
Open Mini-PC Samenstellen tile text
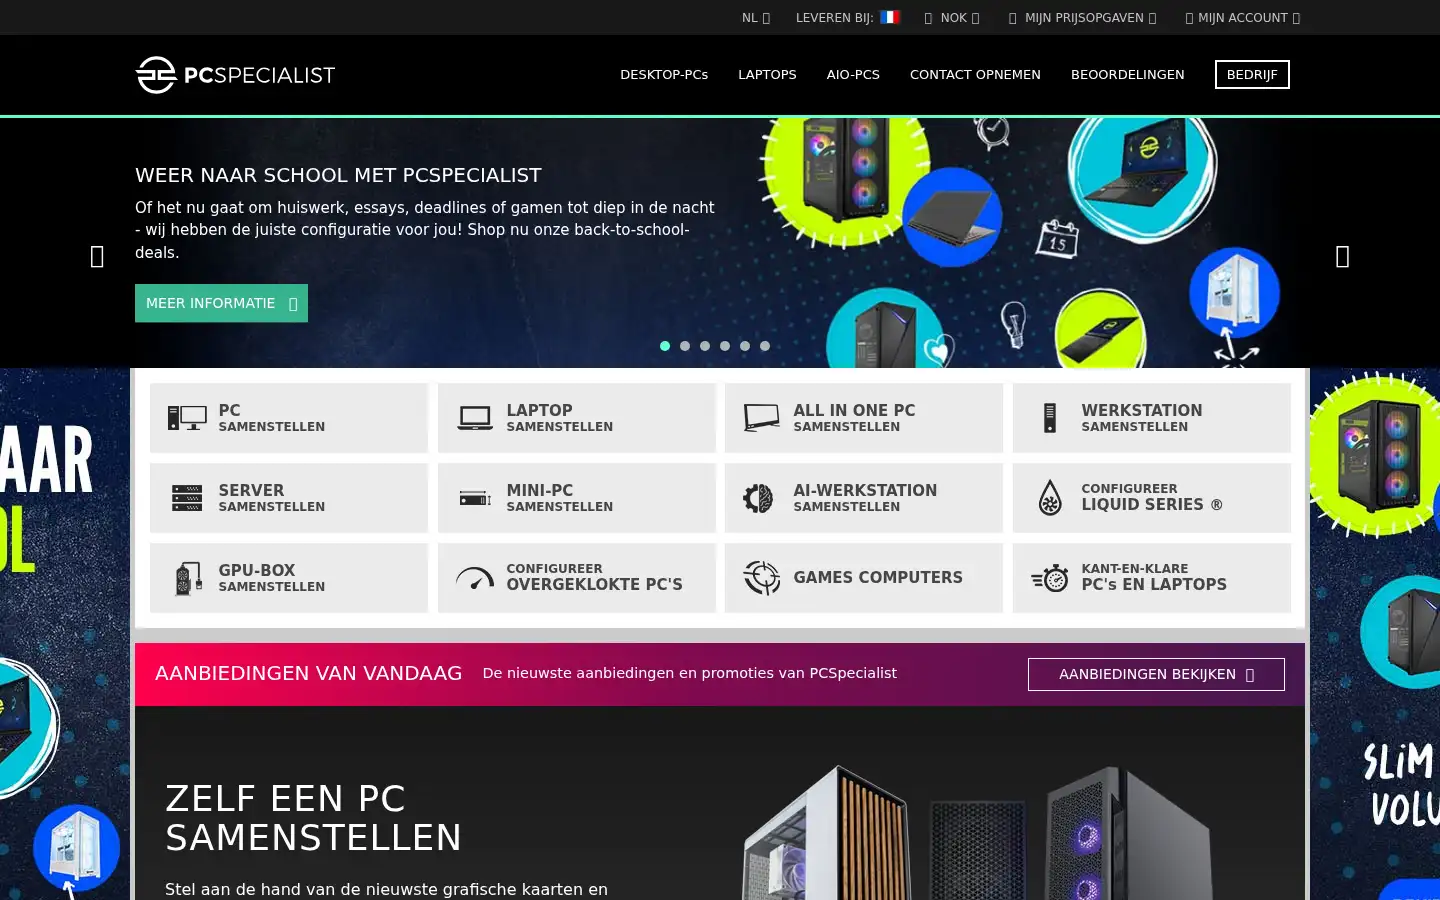559,498
